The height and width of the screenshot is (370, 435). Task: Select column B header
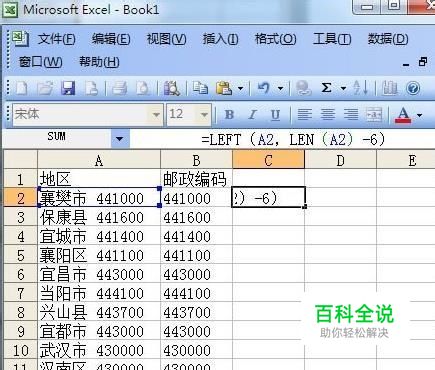pyautogui.click(x=196, y=160)
